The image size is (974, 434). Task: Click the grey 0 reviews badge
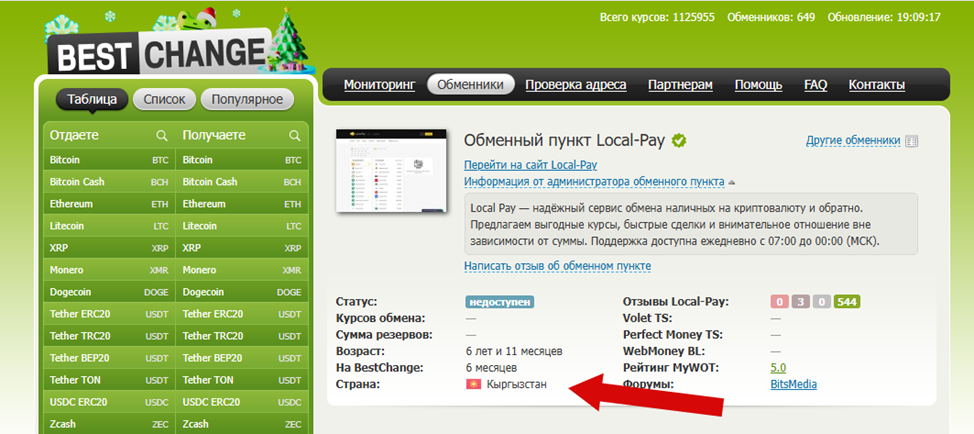point(822,302)
